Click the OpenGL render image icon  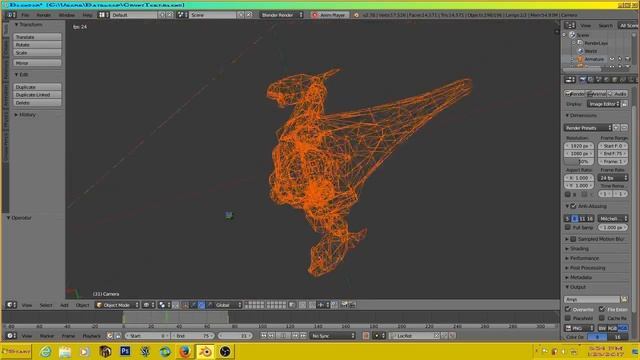point(345,305)
